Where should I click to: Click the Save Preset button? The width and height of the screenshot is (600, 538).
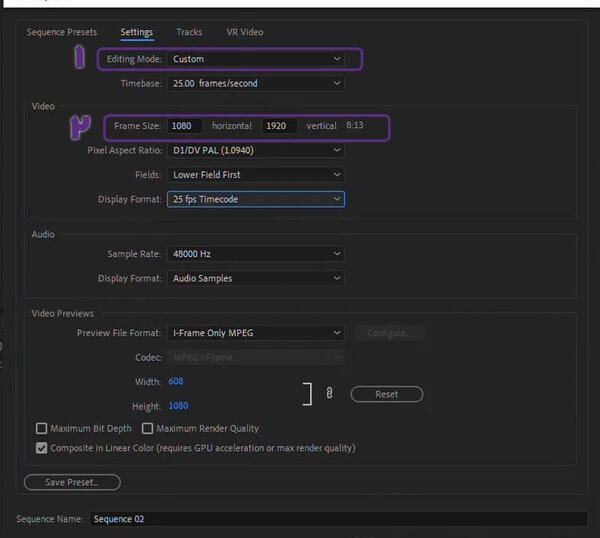click(72, 482)
